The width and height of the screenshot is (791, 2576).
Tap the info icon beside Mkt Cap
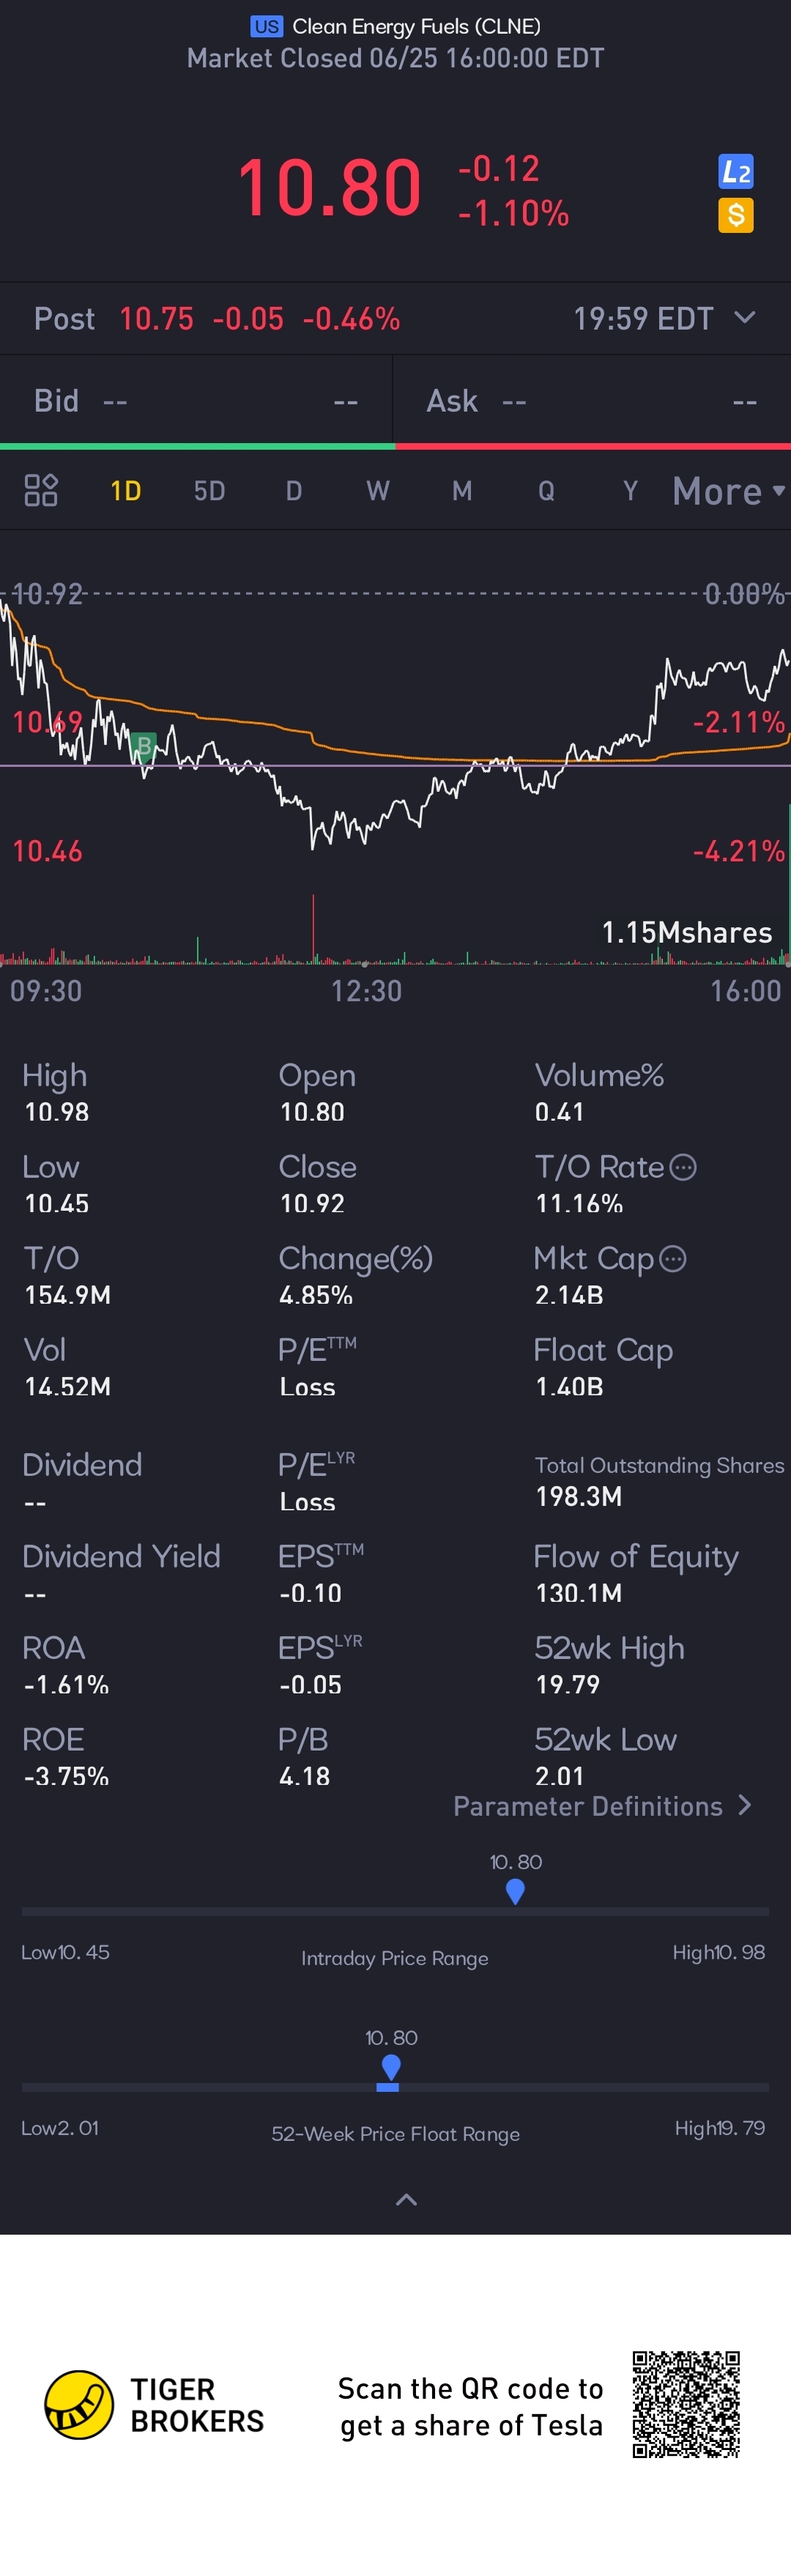(x=674, y=1259)
